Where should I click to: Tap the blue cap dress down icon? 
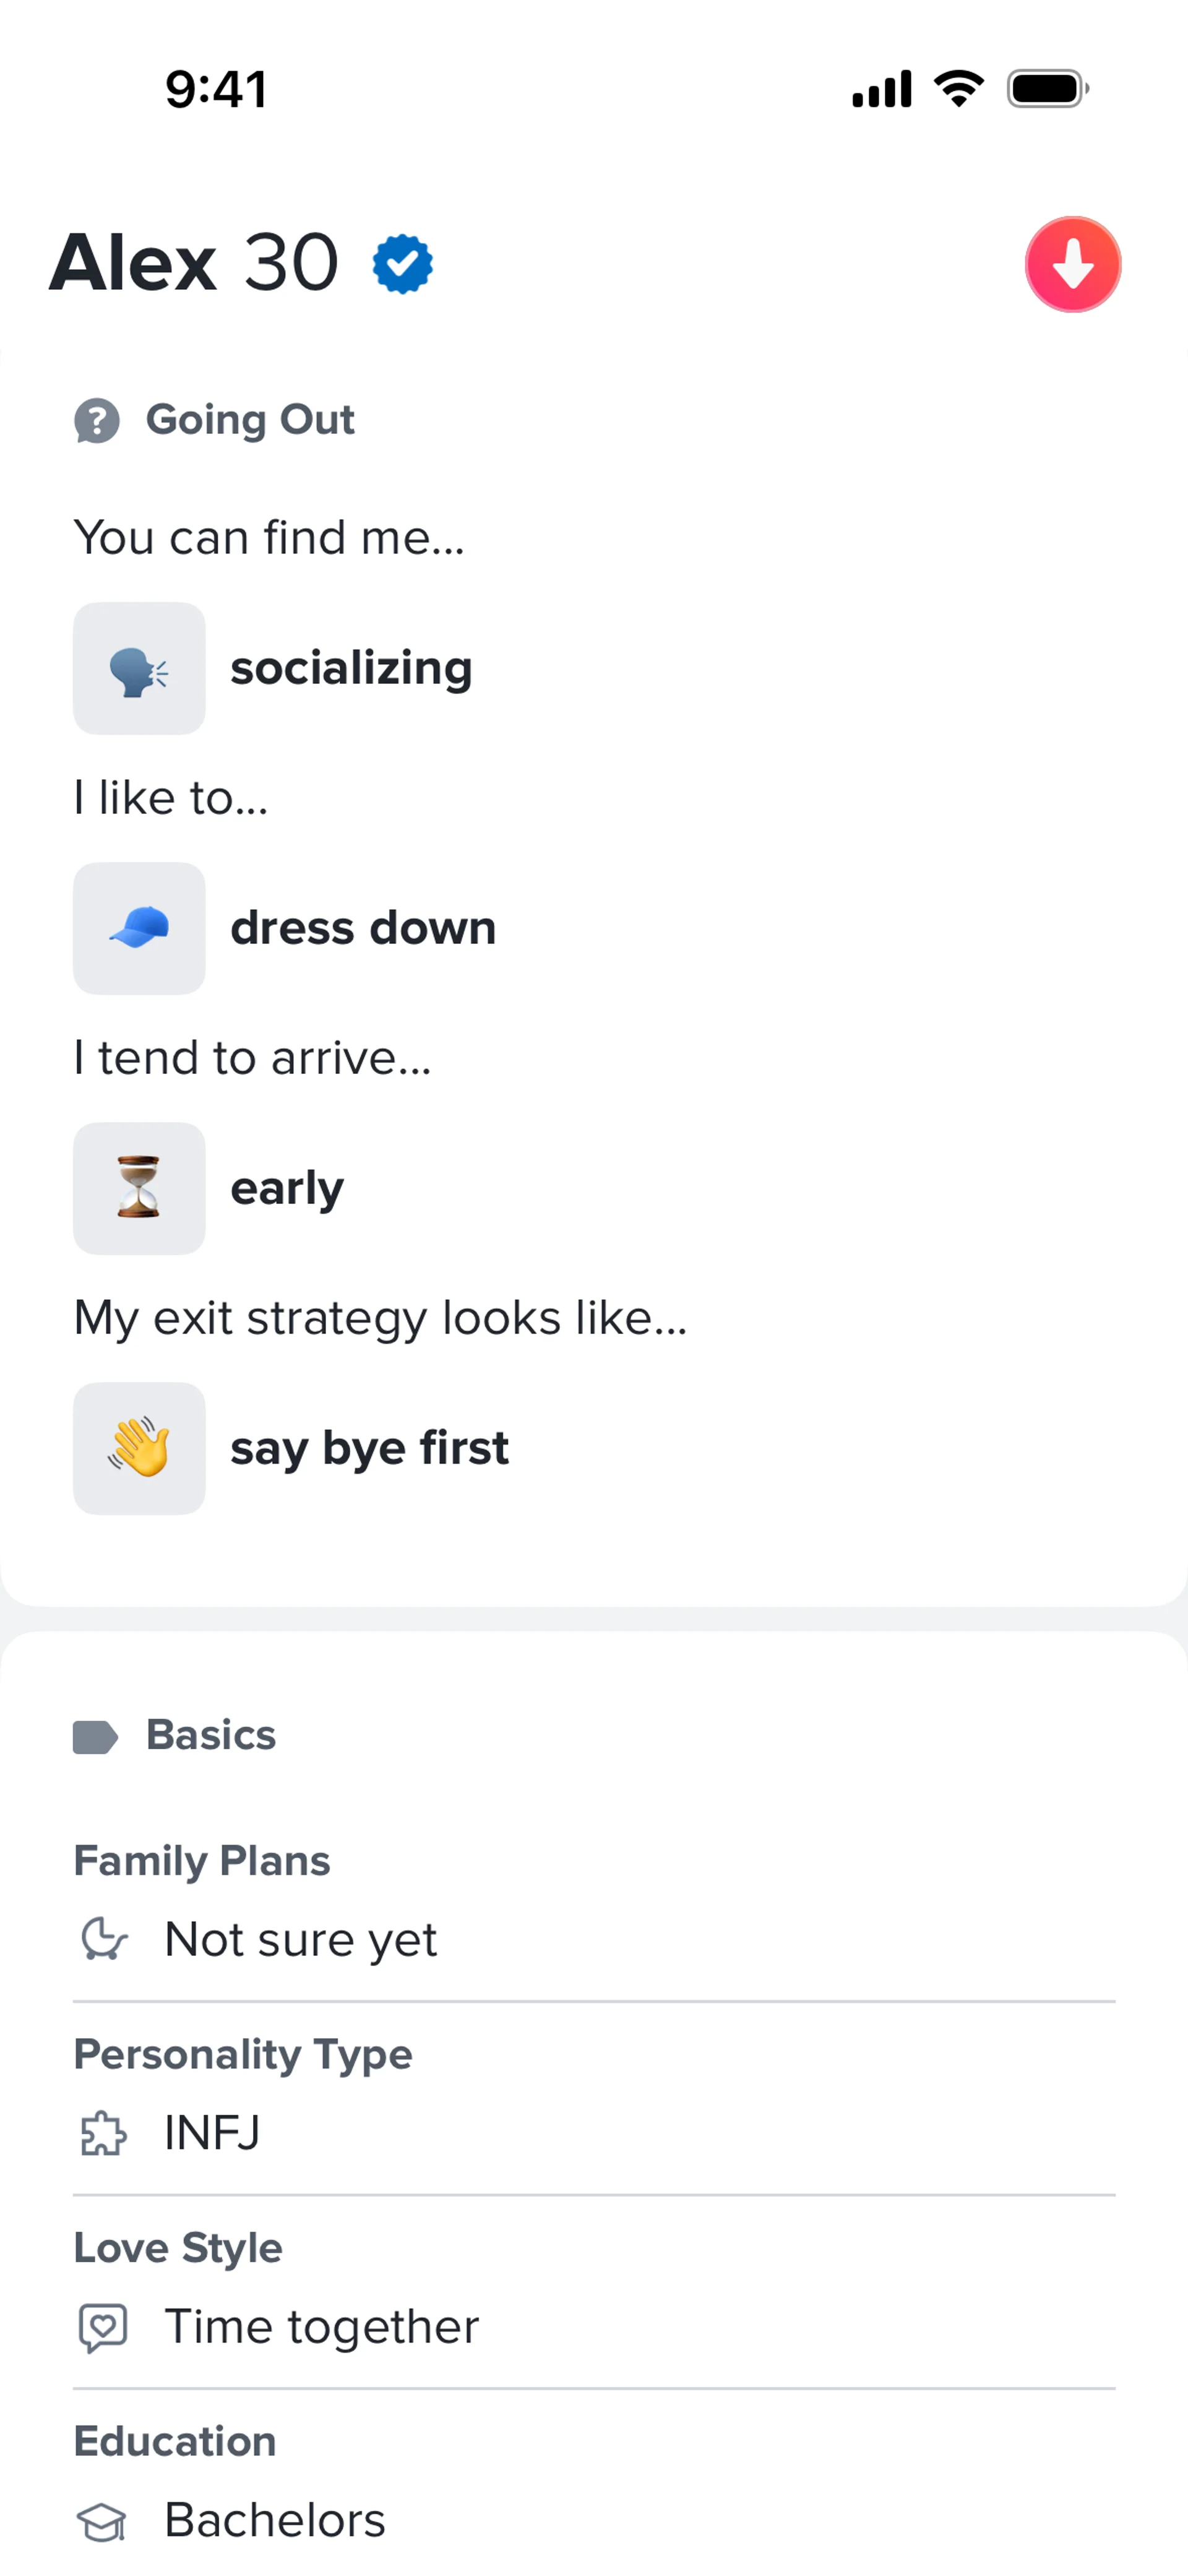tap(139, 928)
